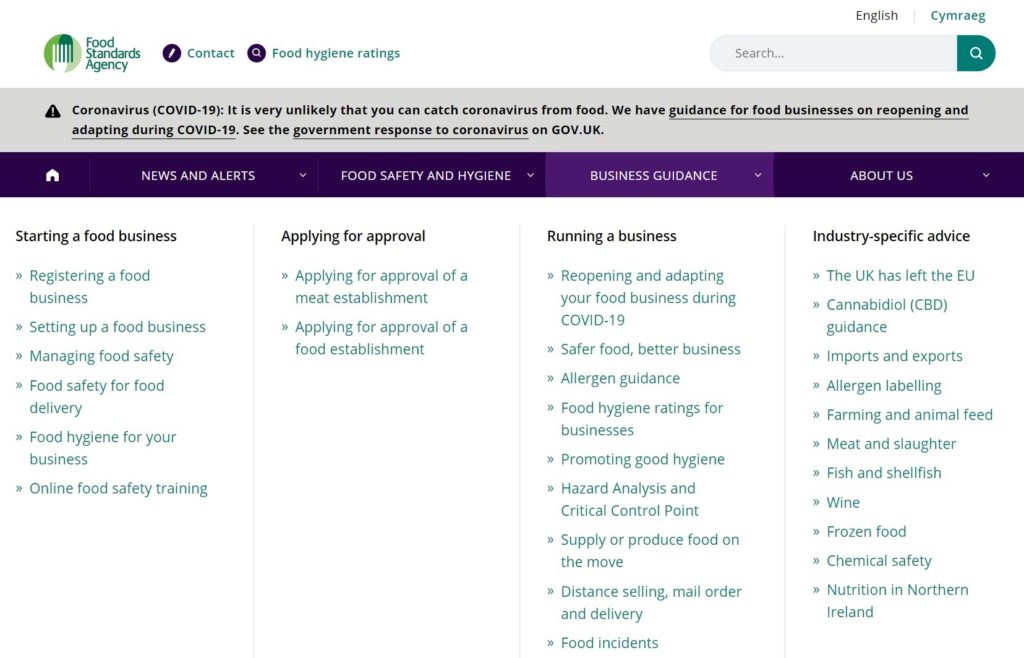Open the News and Alerts menu
Image resolution: width=1024 pixels, height=658 pixels.
click(198, 175)
